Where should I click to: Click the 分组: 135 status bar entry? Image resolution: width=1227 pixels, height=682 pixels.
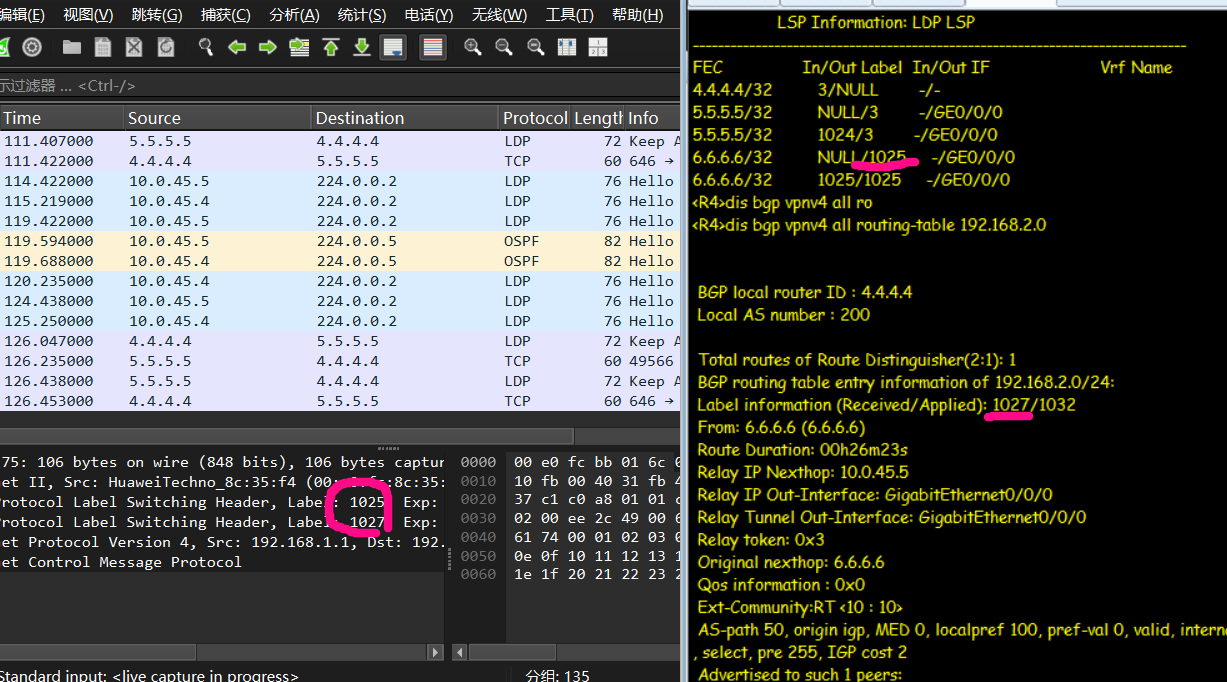point(558,675)
